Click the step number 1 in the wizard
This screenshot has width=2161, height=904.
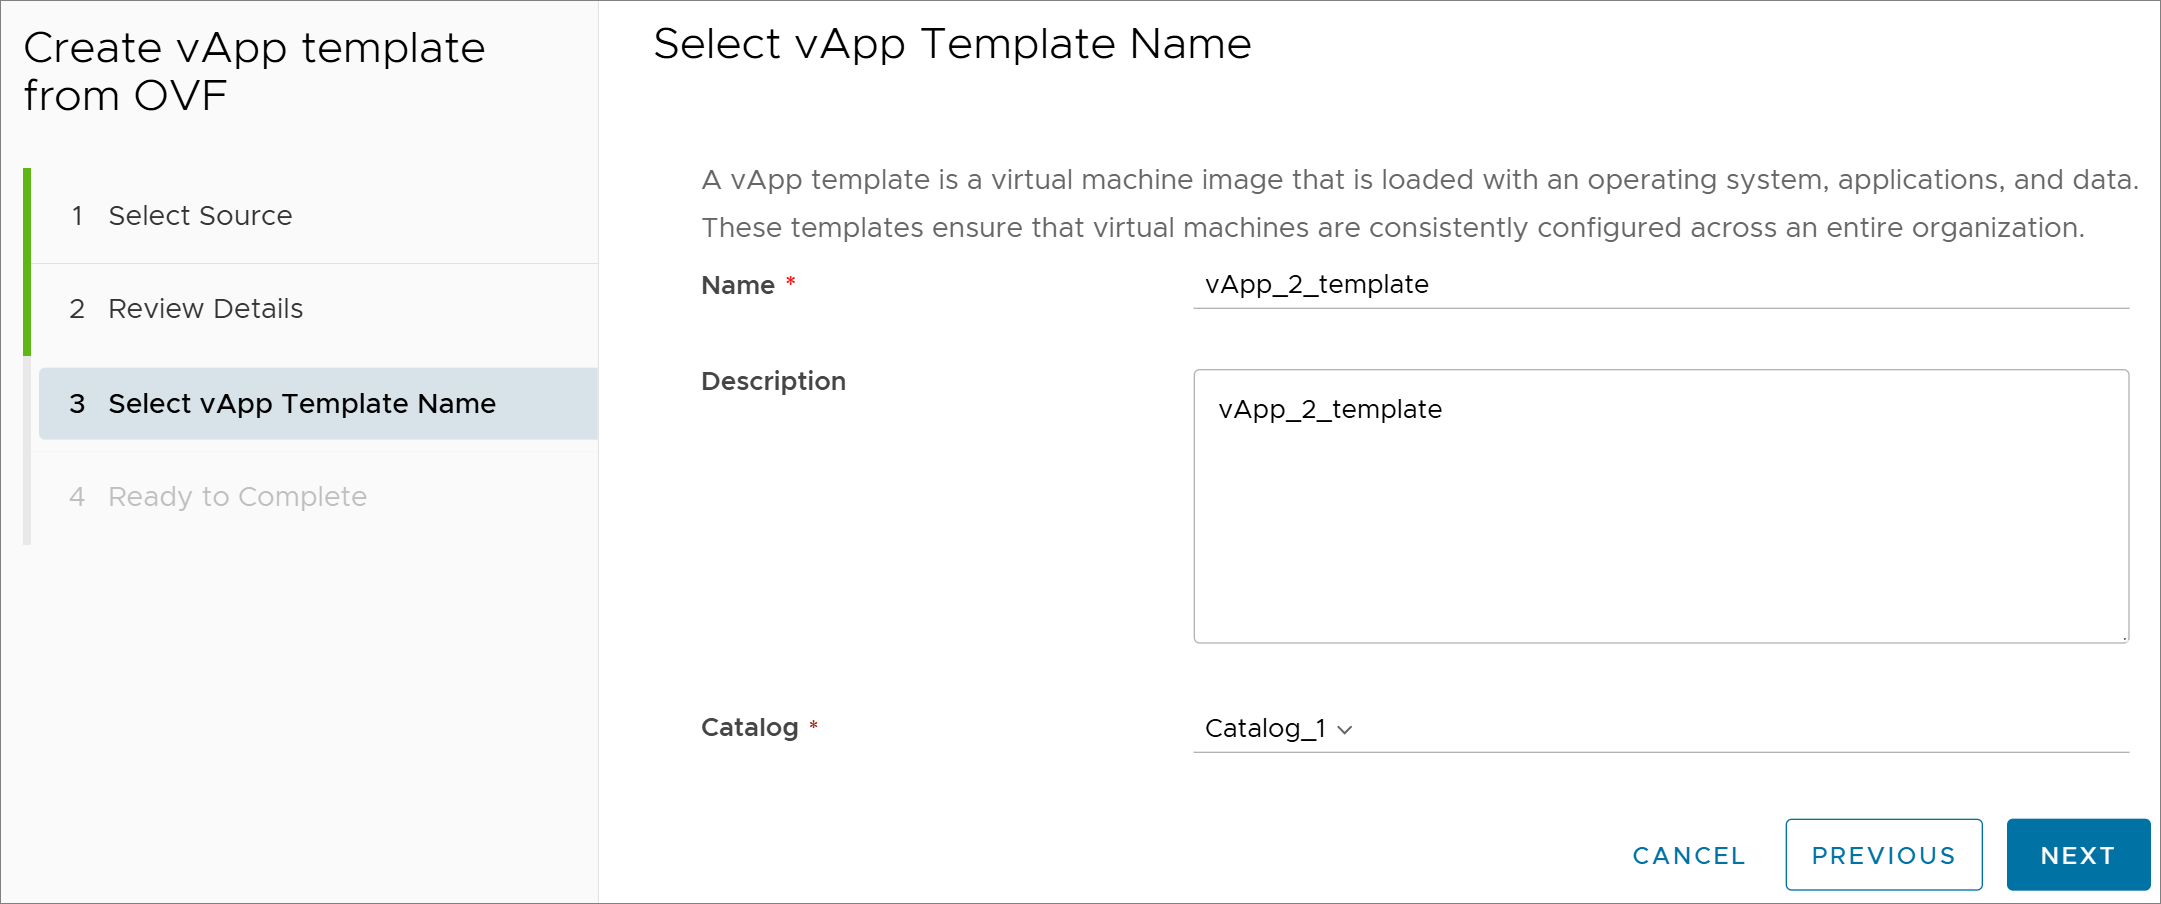pos(77,216)
